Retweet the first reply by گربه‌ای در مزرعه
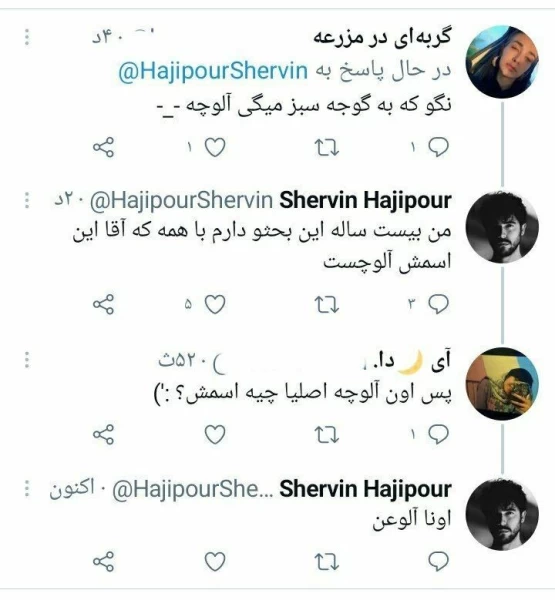Viewport: 555px width, 600px height. tap(326, 148)
